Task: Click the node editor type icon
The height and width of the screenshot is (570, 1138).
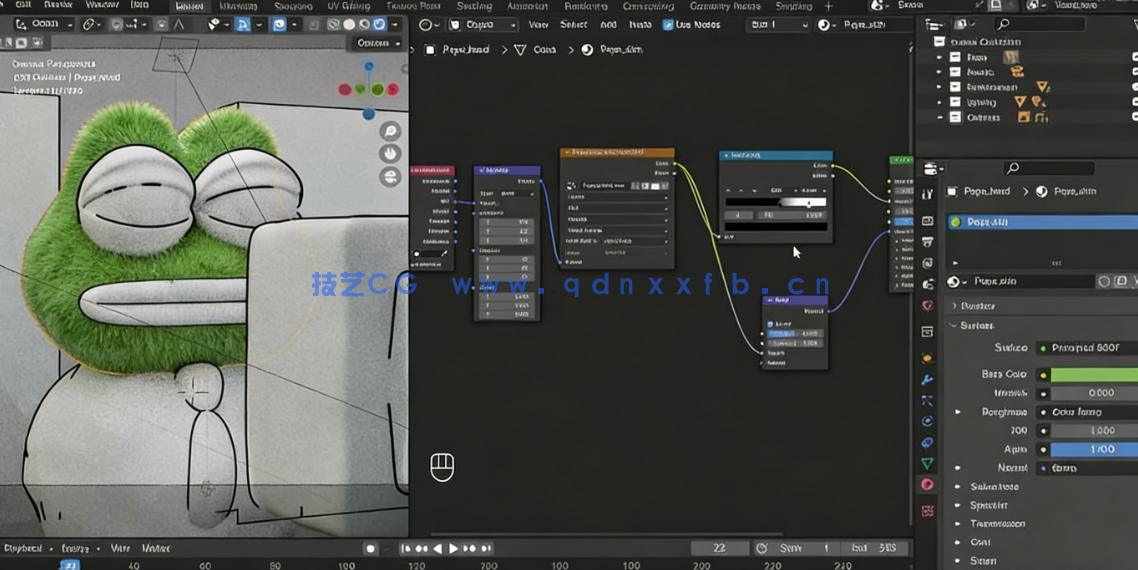Action: 430,25
